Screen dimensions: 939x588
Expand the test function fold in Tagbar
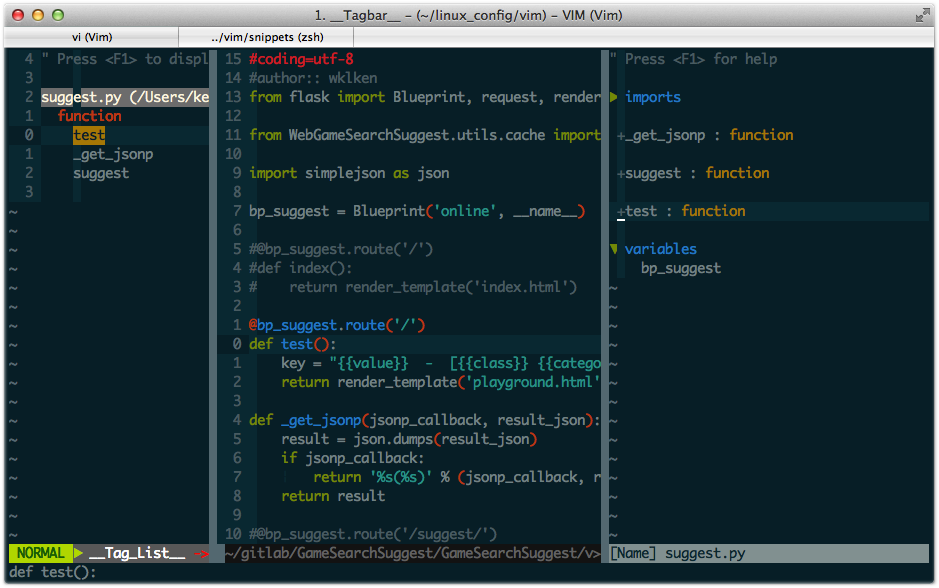[621, 212]
